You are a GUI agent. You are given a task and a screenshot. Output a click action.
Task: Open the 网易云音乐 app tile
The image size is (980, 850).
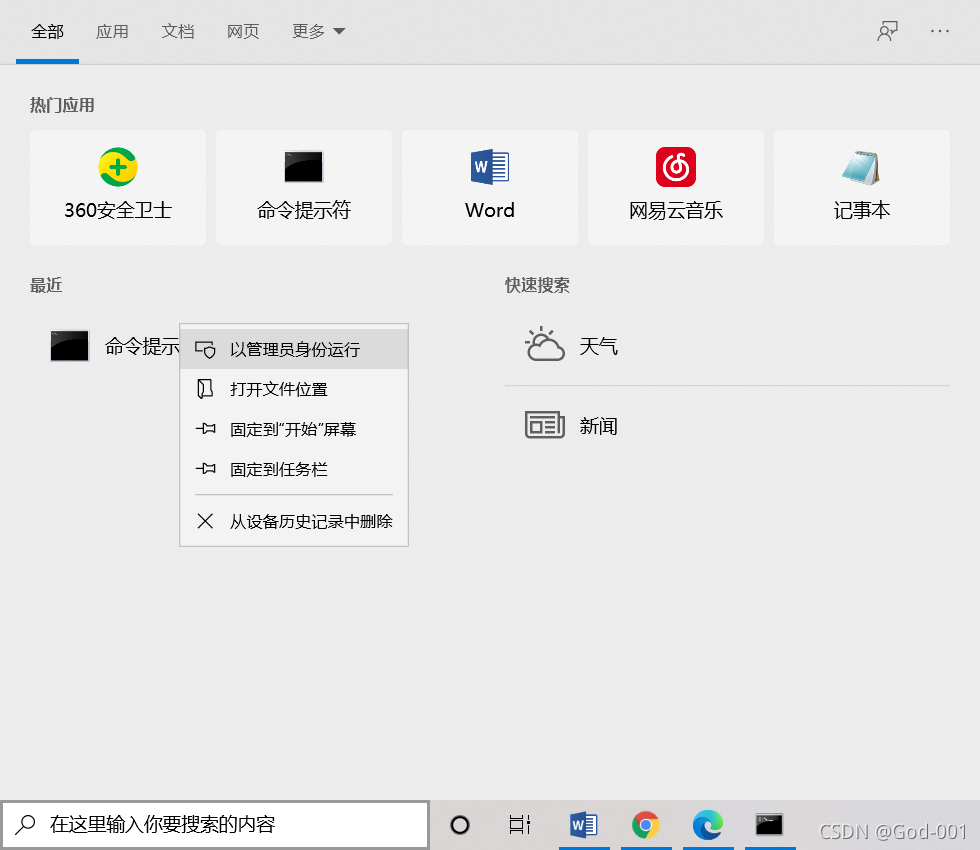click(x=676, y=188)
